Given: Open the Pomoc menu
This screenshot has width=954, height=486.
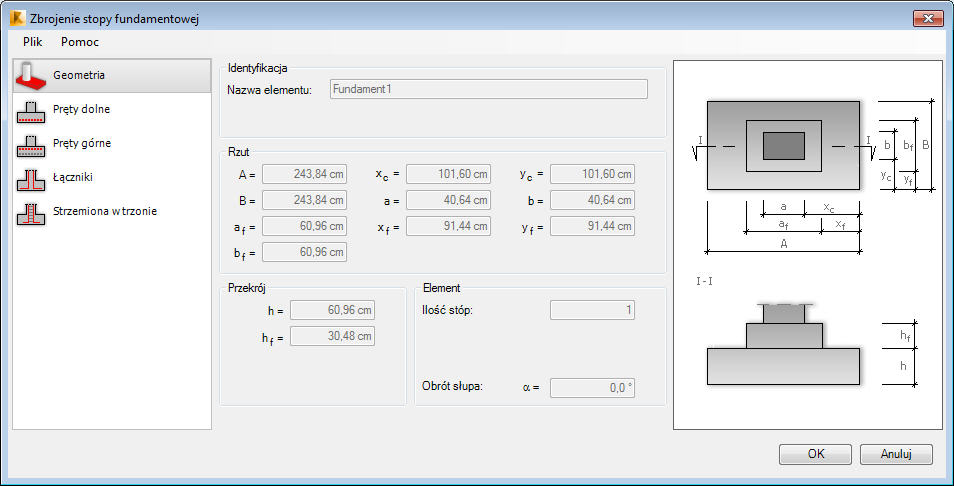Looking at the screenshot, I should coord(80,42).
